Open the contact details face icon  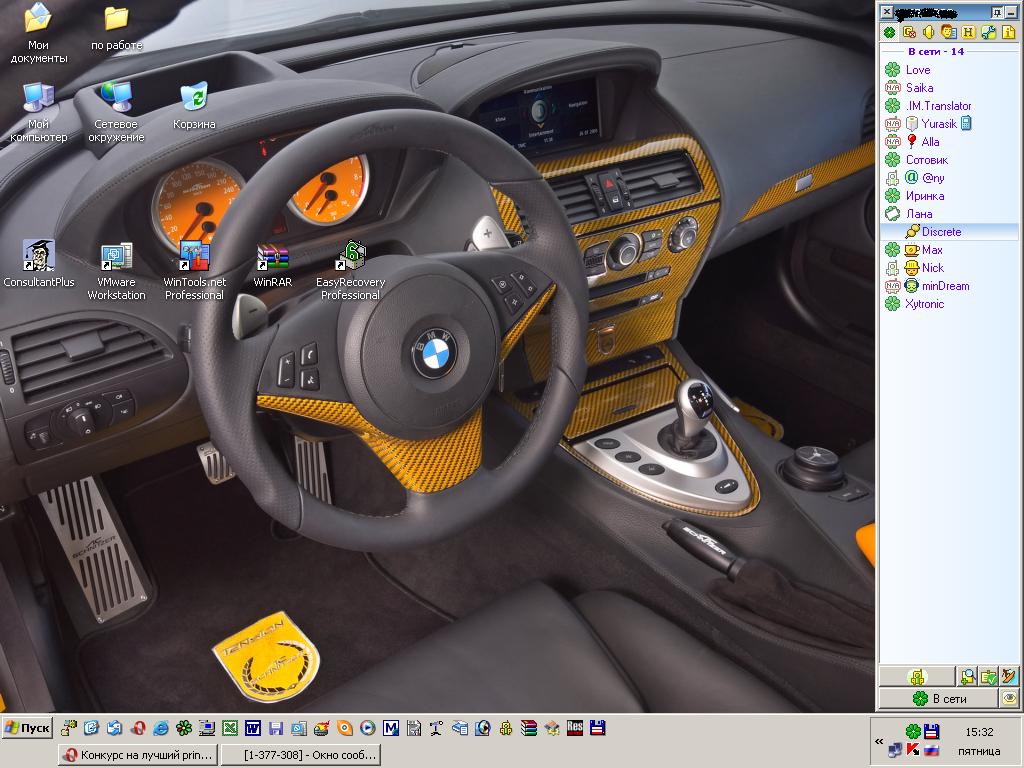coord(949,32)
